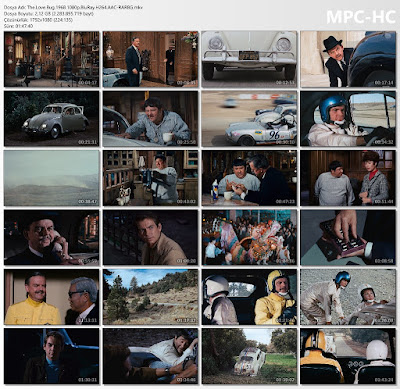Select the file name line mentioning The Love Bug
The height and width of the screenshot is (389, 400).
(73, 7)
